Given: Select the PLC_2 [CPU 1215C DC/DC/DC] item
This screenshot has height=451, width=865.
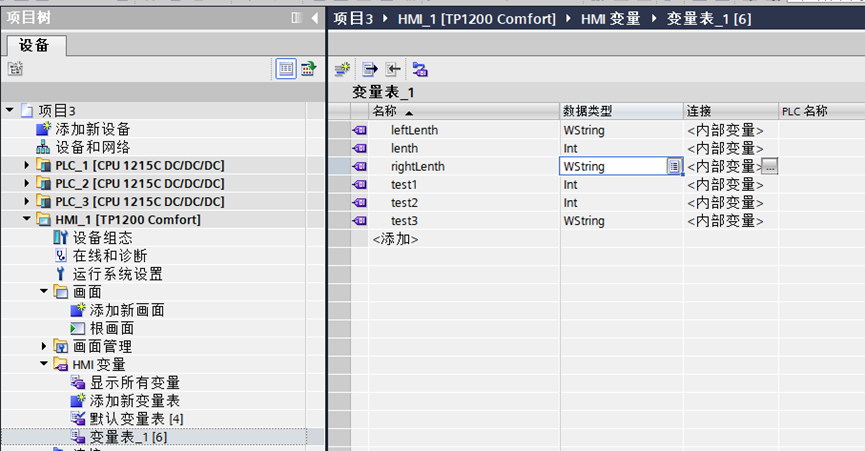Looking at the screenshot, I should [x=140, y=183].
